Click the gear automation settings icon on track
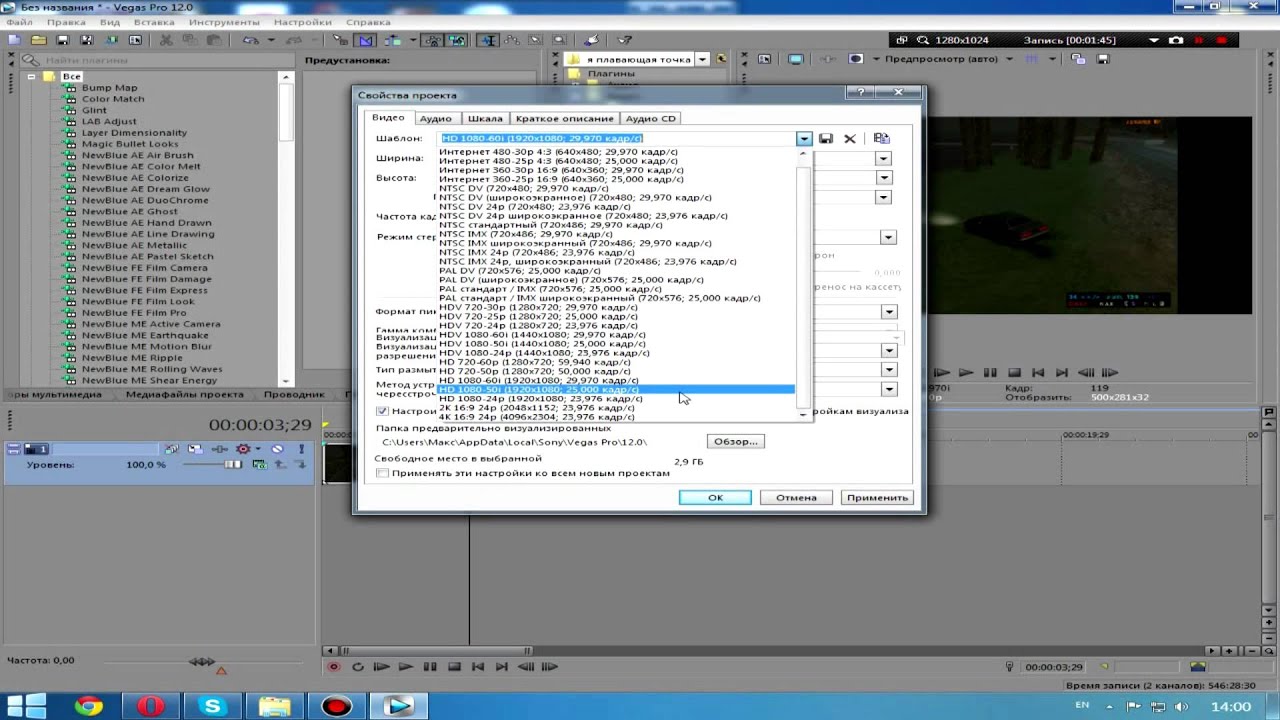 (242, 449)
